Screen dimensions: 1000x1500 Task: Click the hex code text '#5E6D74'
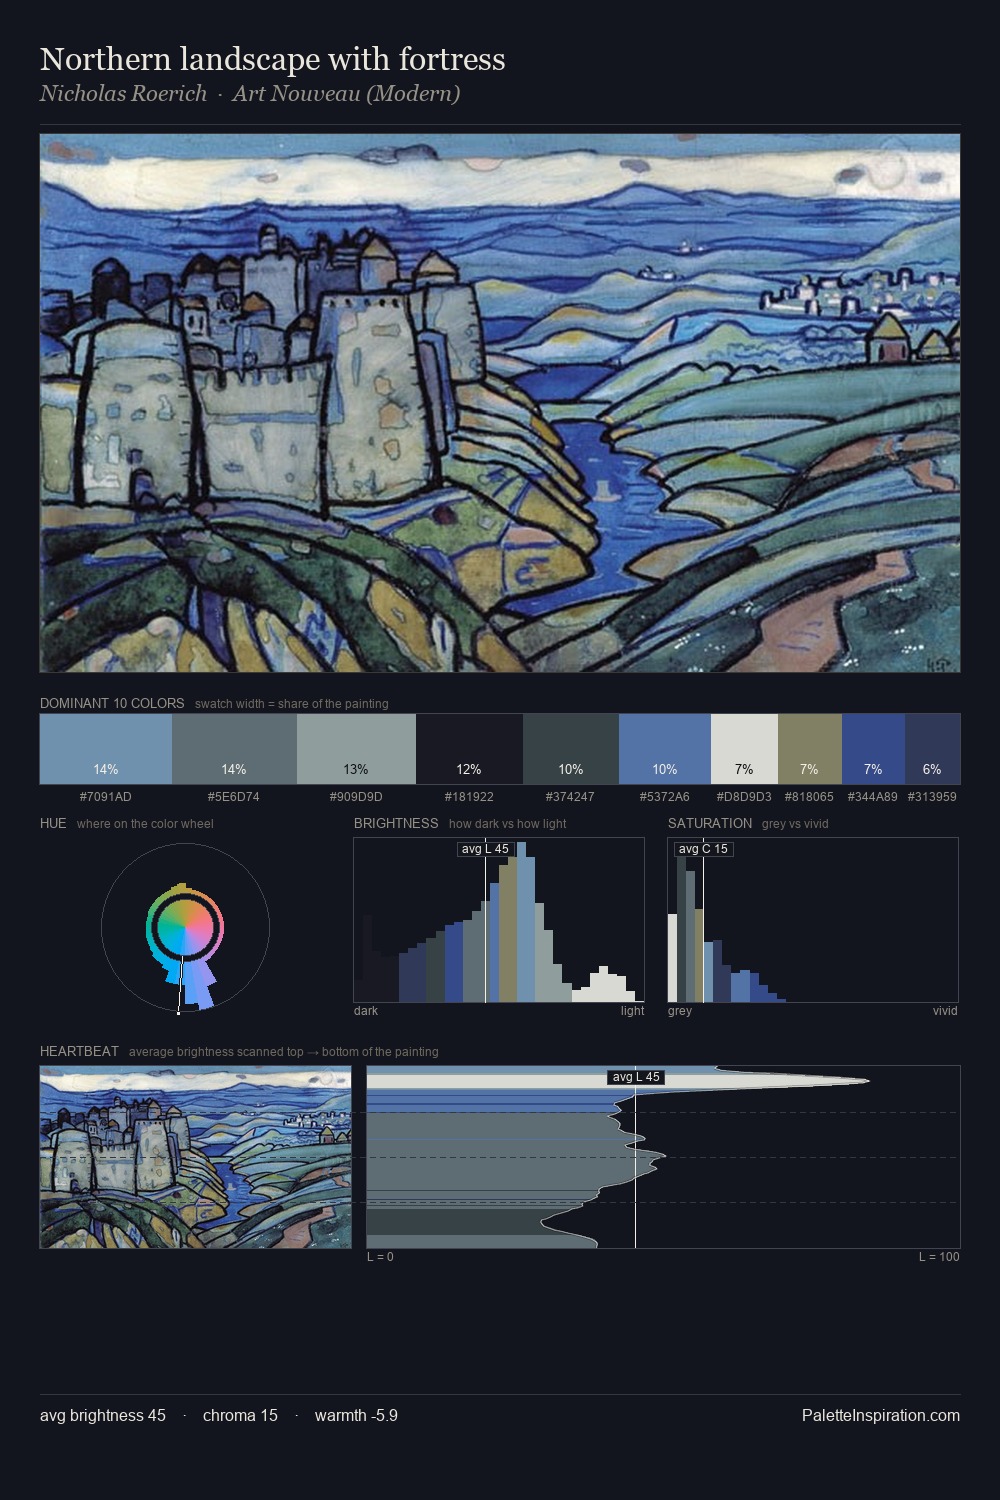pos(234,797)
